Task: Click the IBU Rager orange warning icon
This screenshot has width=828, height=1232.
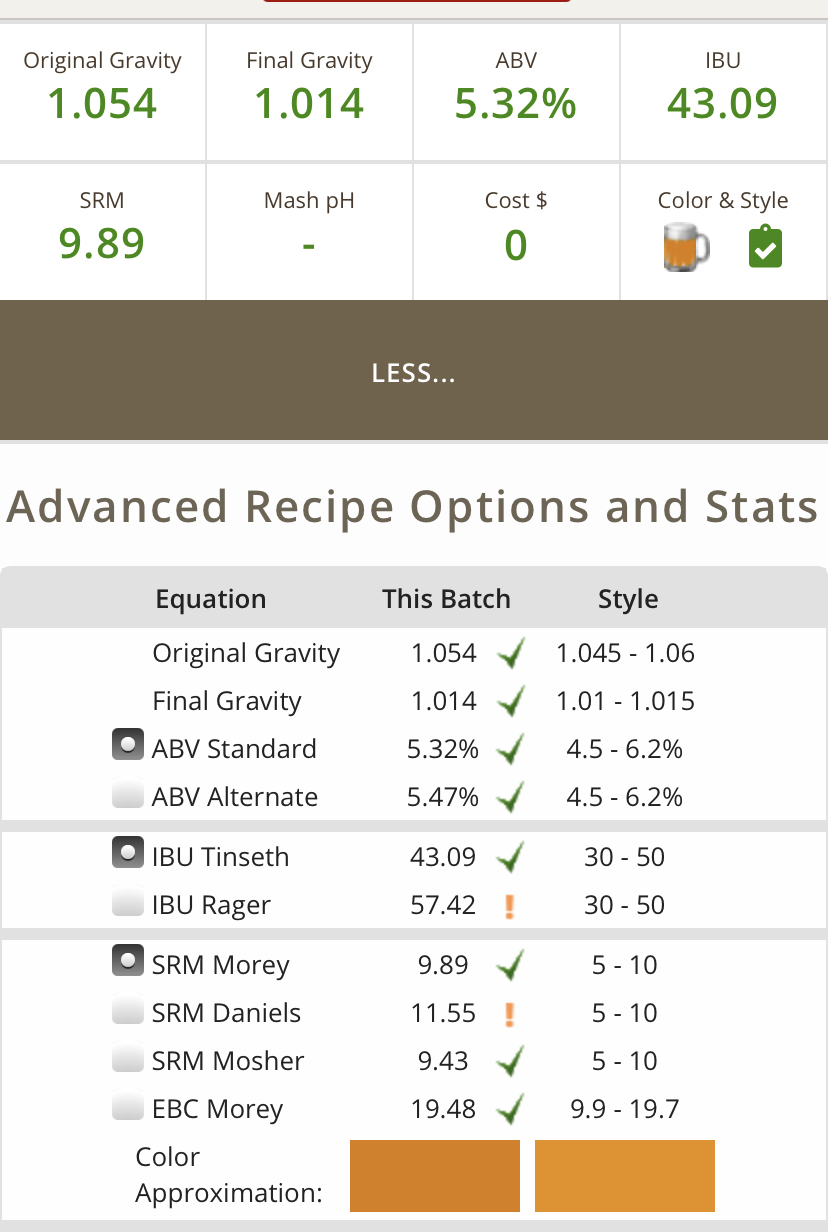Action: 510,906
